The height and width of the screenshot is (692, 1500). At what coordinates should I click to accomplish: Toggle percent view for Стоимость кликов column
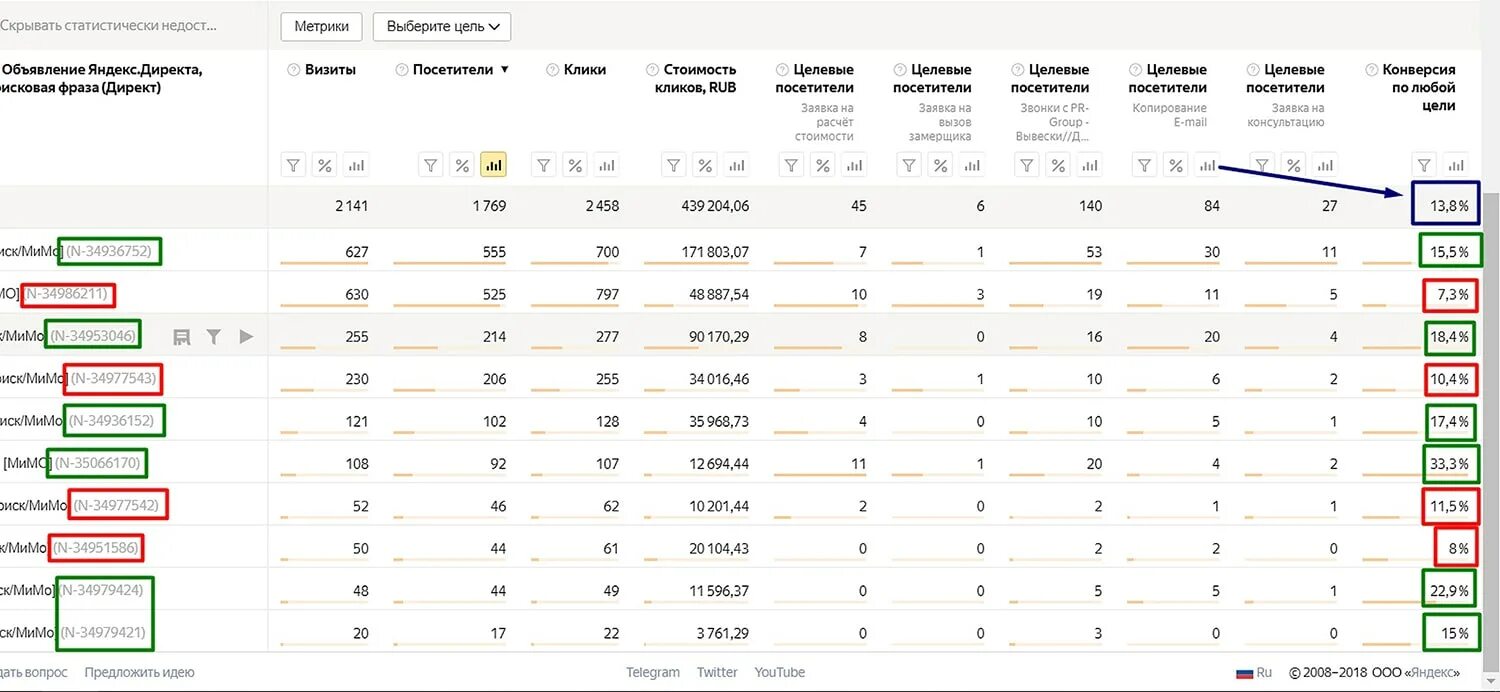point(705,165)
